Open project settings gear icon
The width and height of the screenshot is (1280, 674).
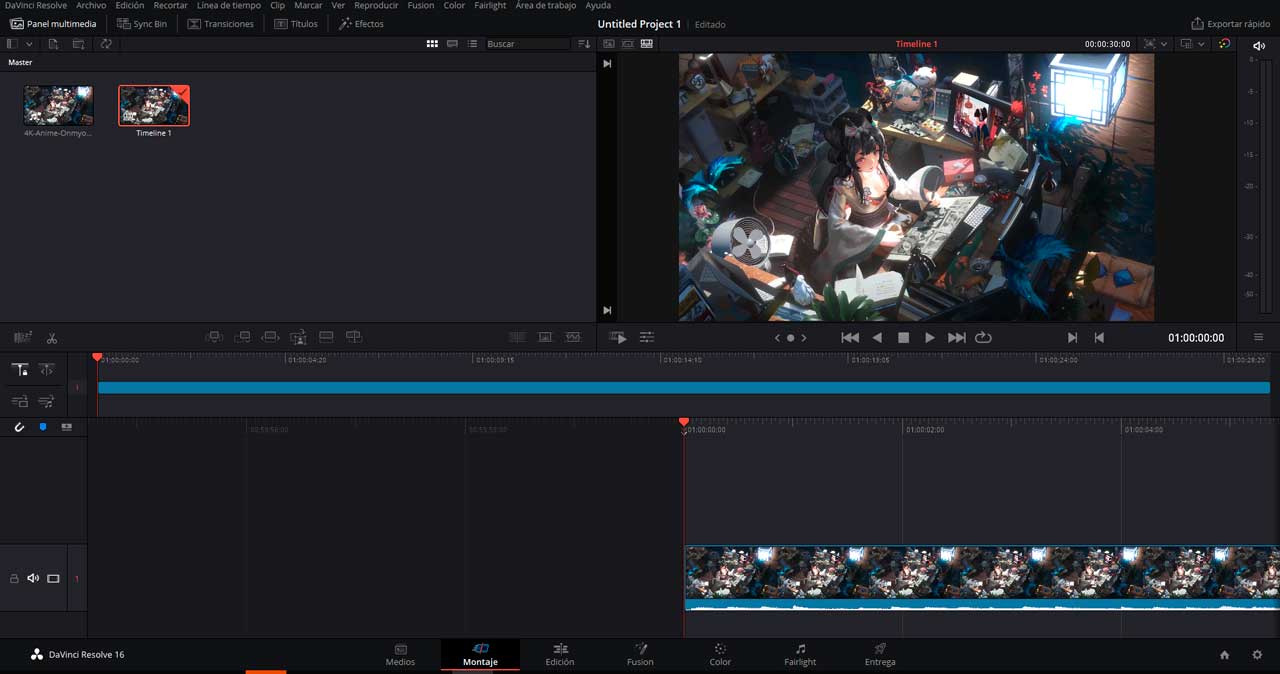[1257, 655]
